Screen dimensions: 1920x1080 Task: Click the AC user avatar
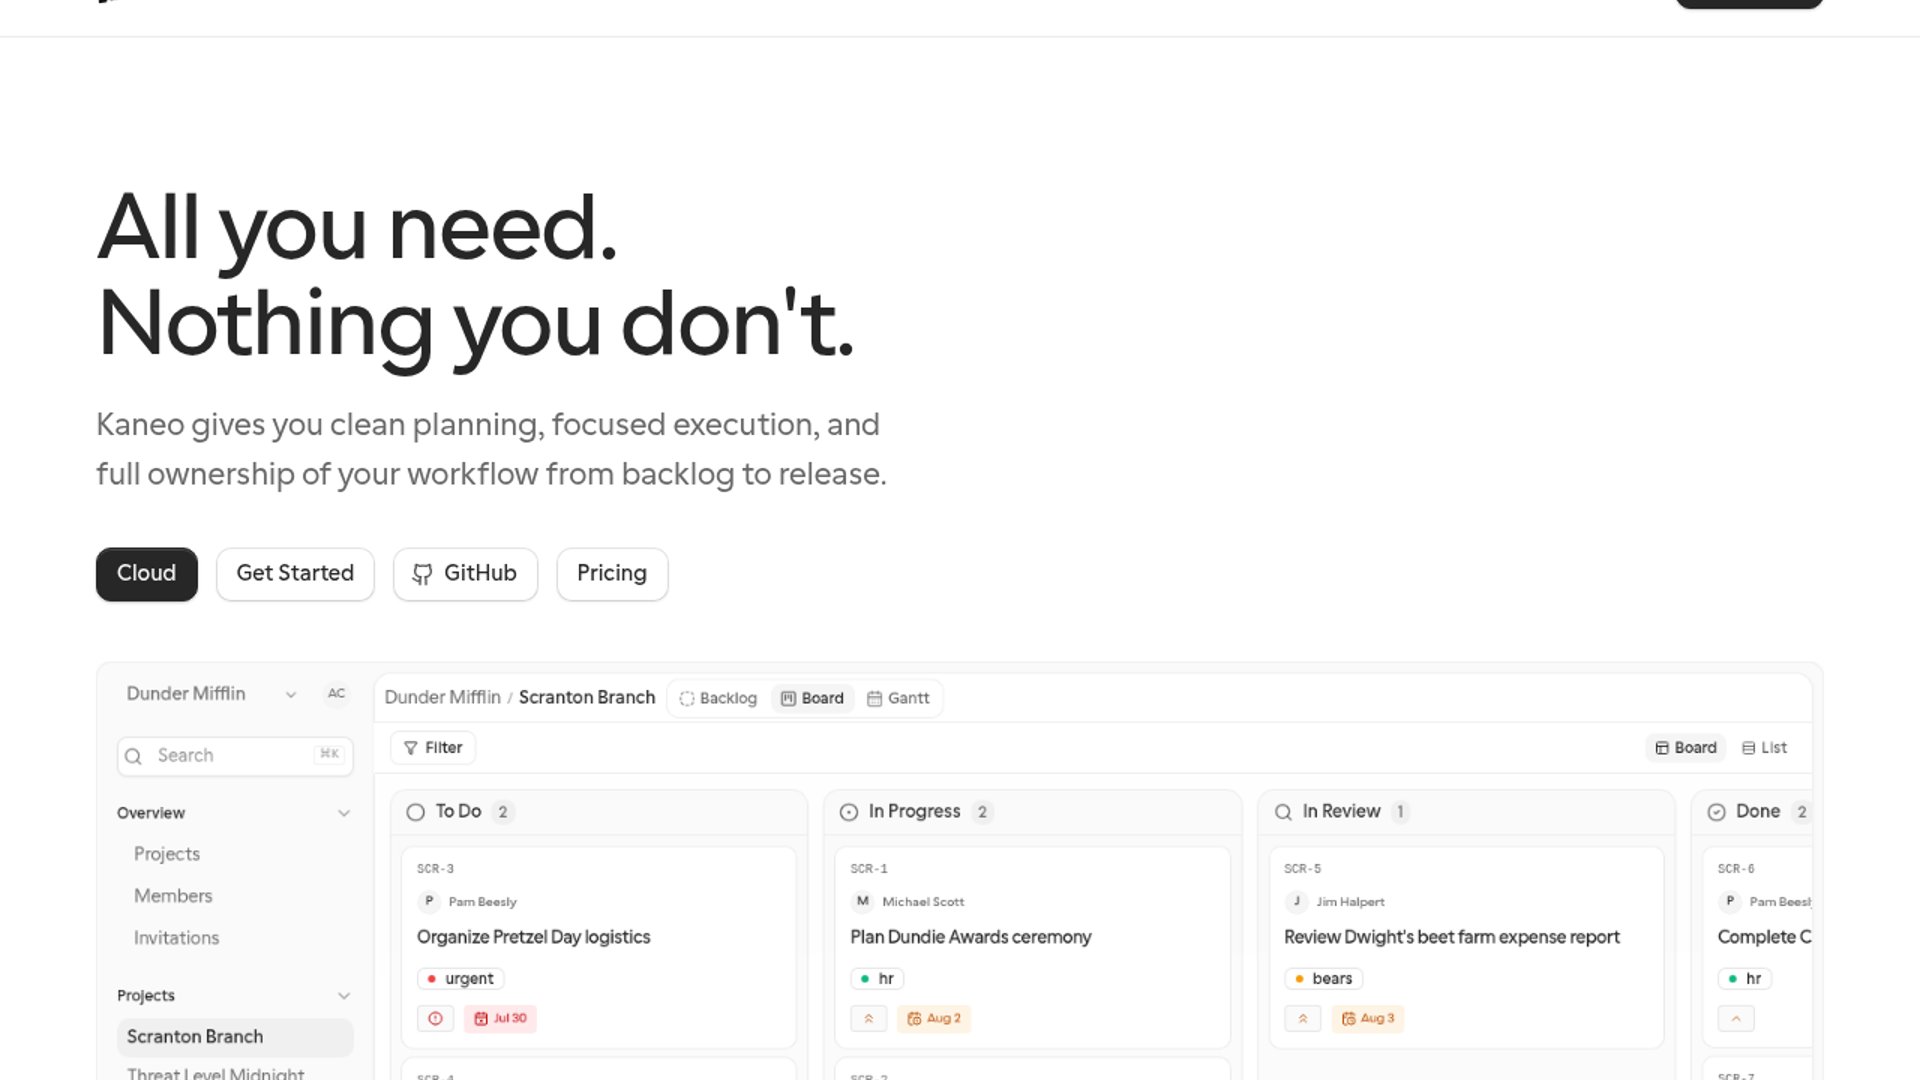(336, 693)
